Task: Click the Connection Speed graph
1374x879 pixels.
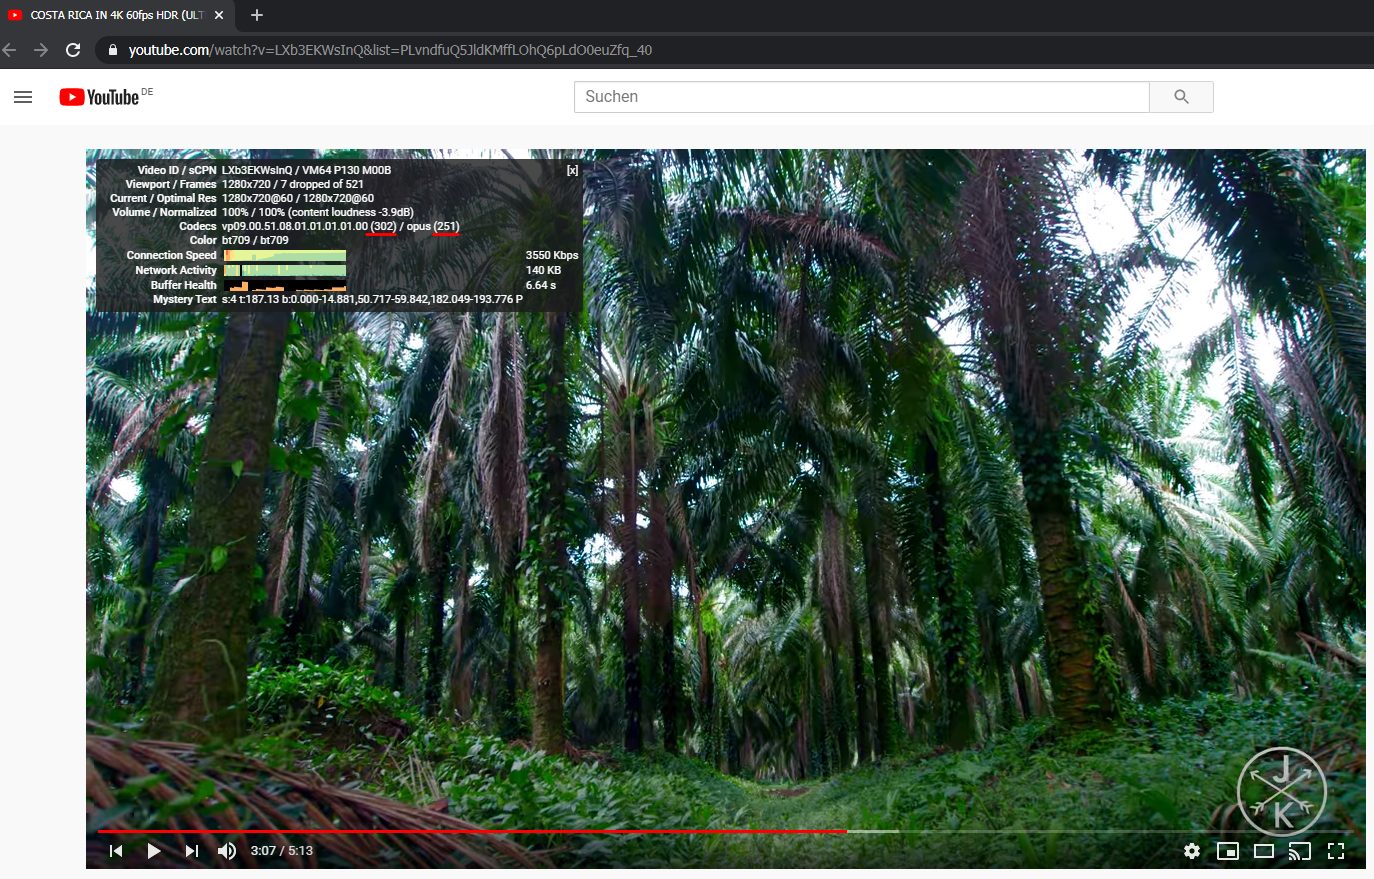Action: [285, 255]
